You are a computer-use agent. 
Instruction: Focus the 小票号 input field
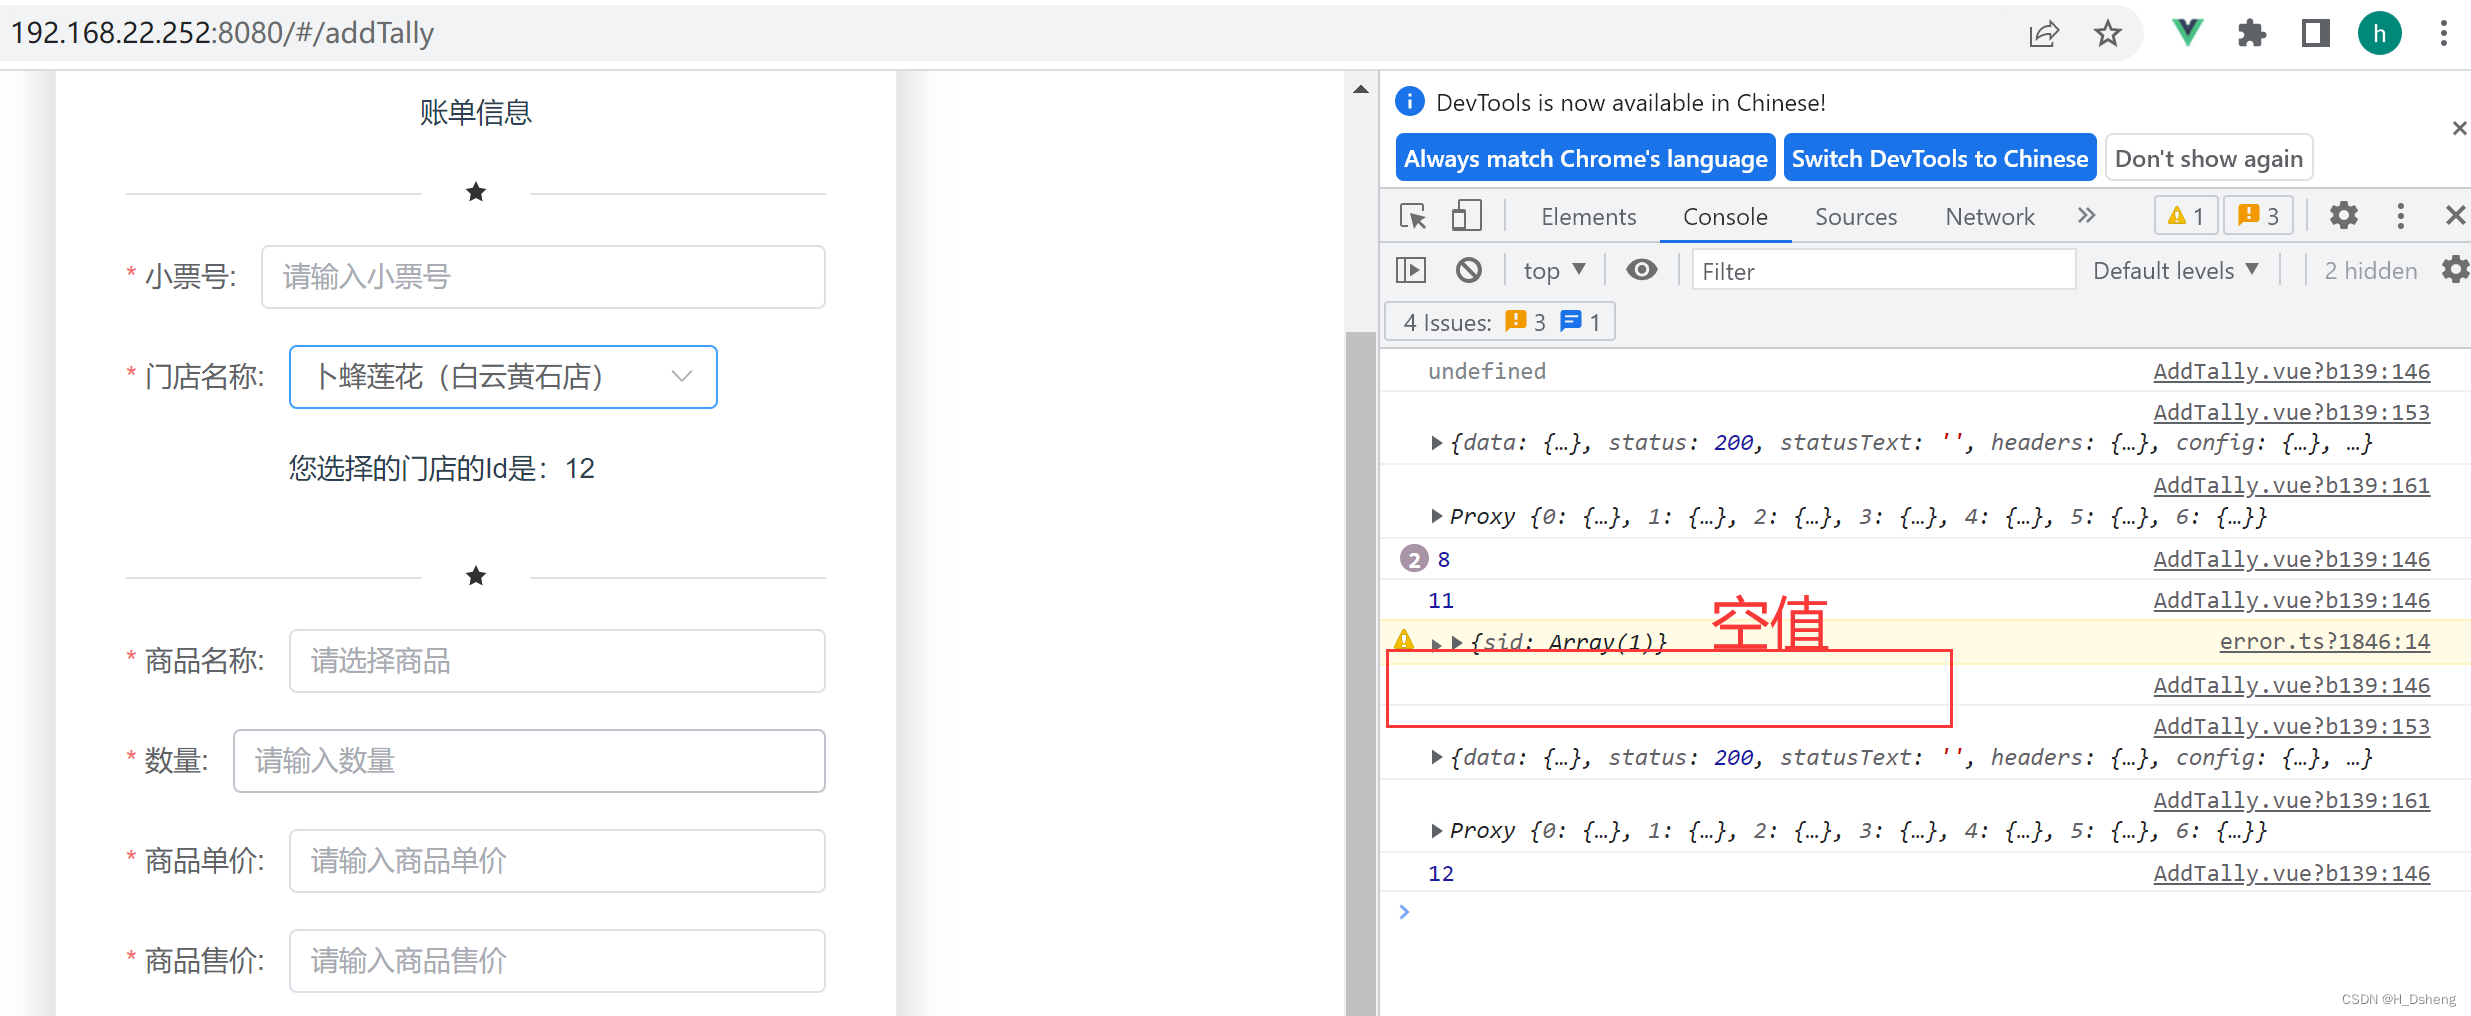(x=543, y=277)
